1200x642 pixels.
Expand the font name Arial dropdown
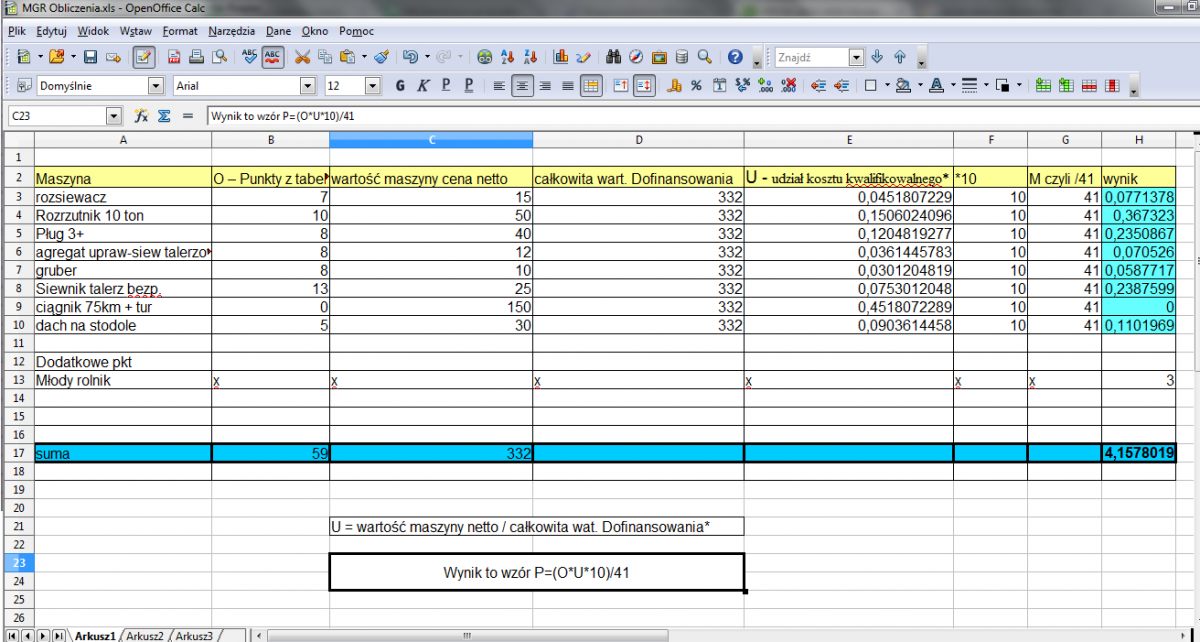(307, 86)
